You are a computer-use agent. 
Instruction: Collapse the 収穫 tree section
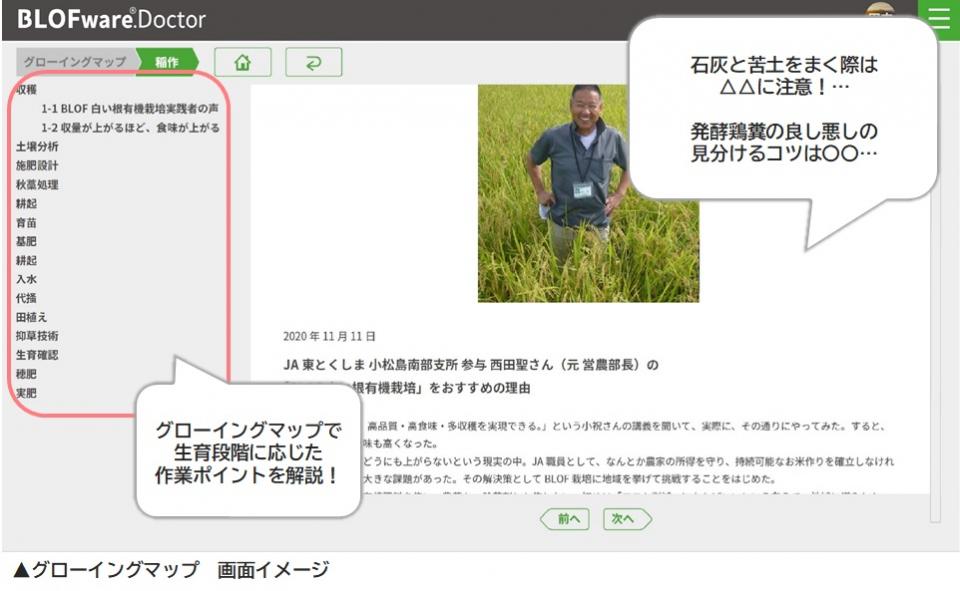click(x=27, y=90)
